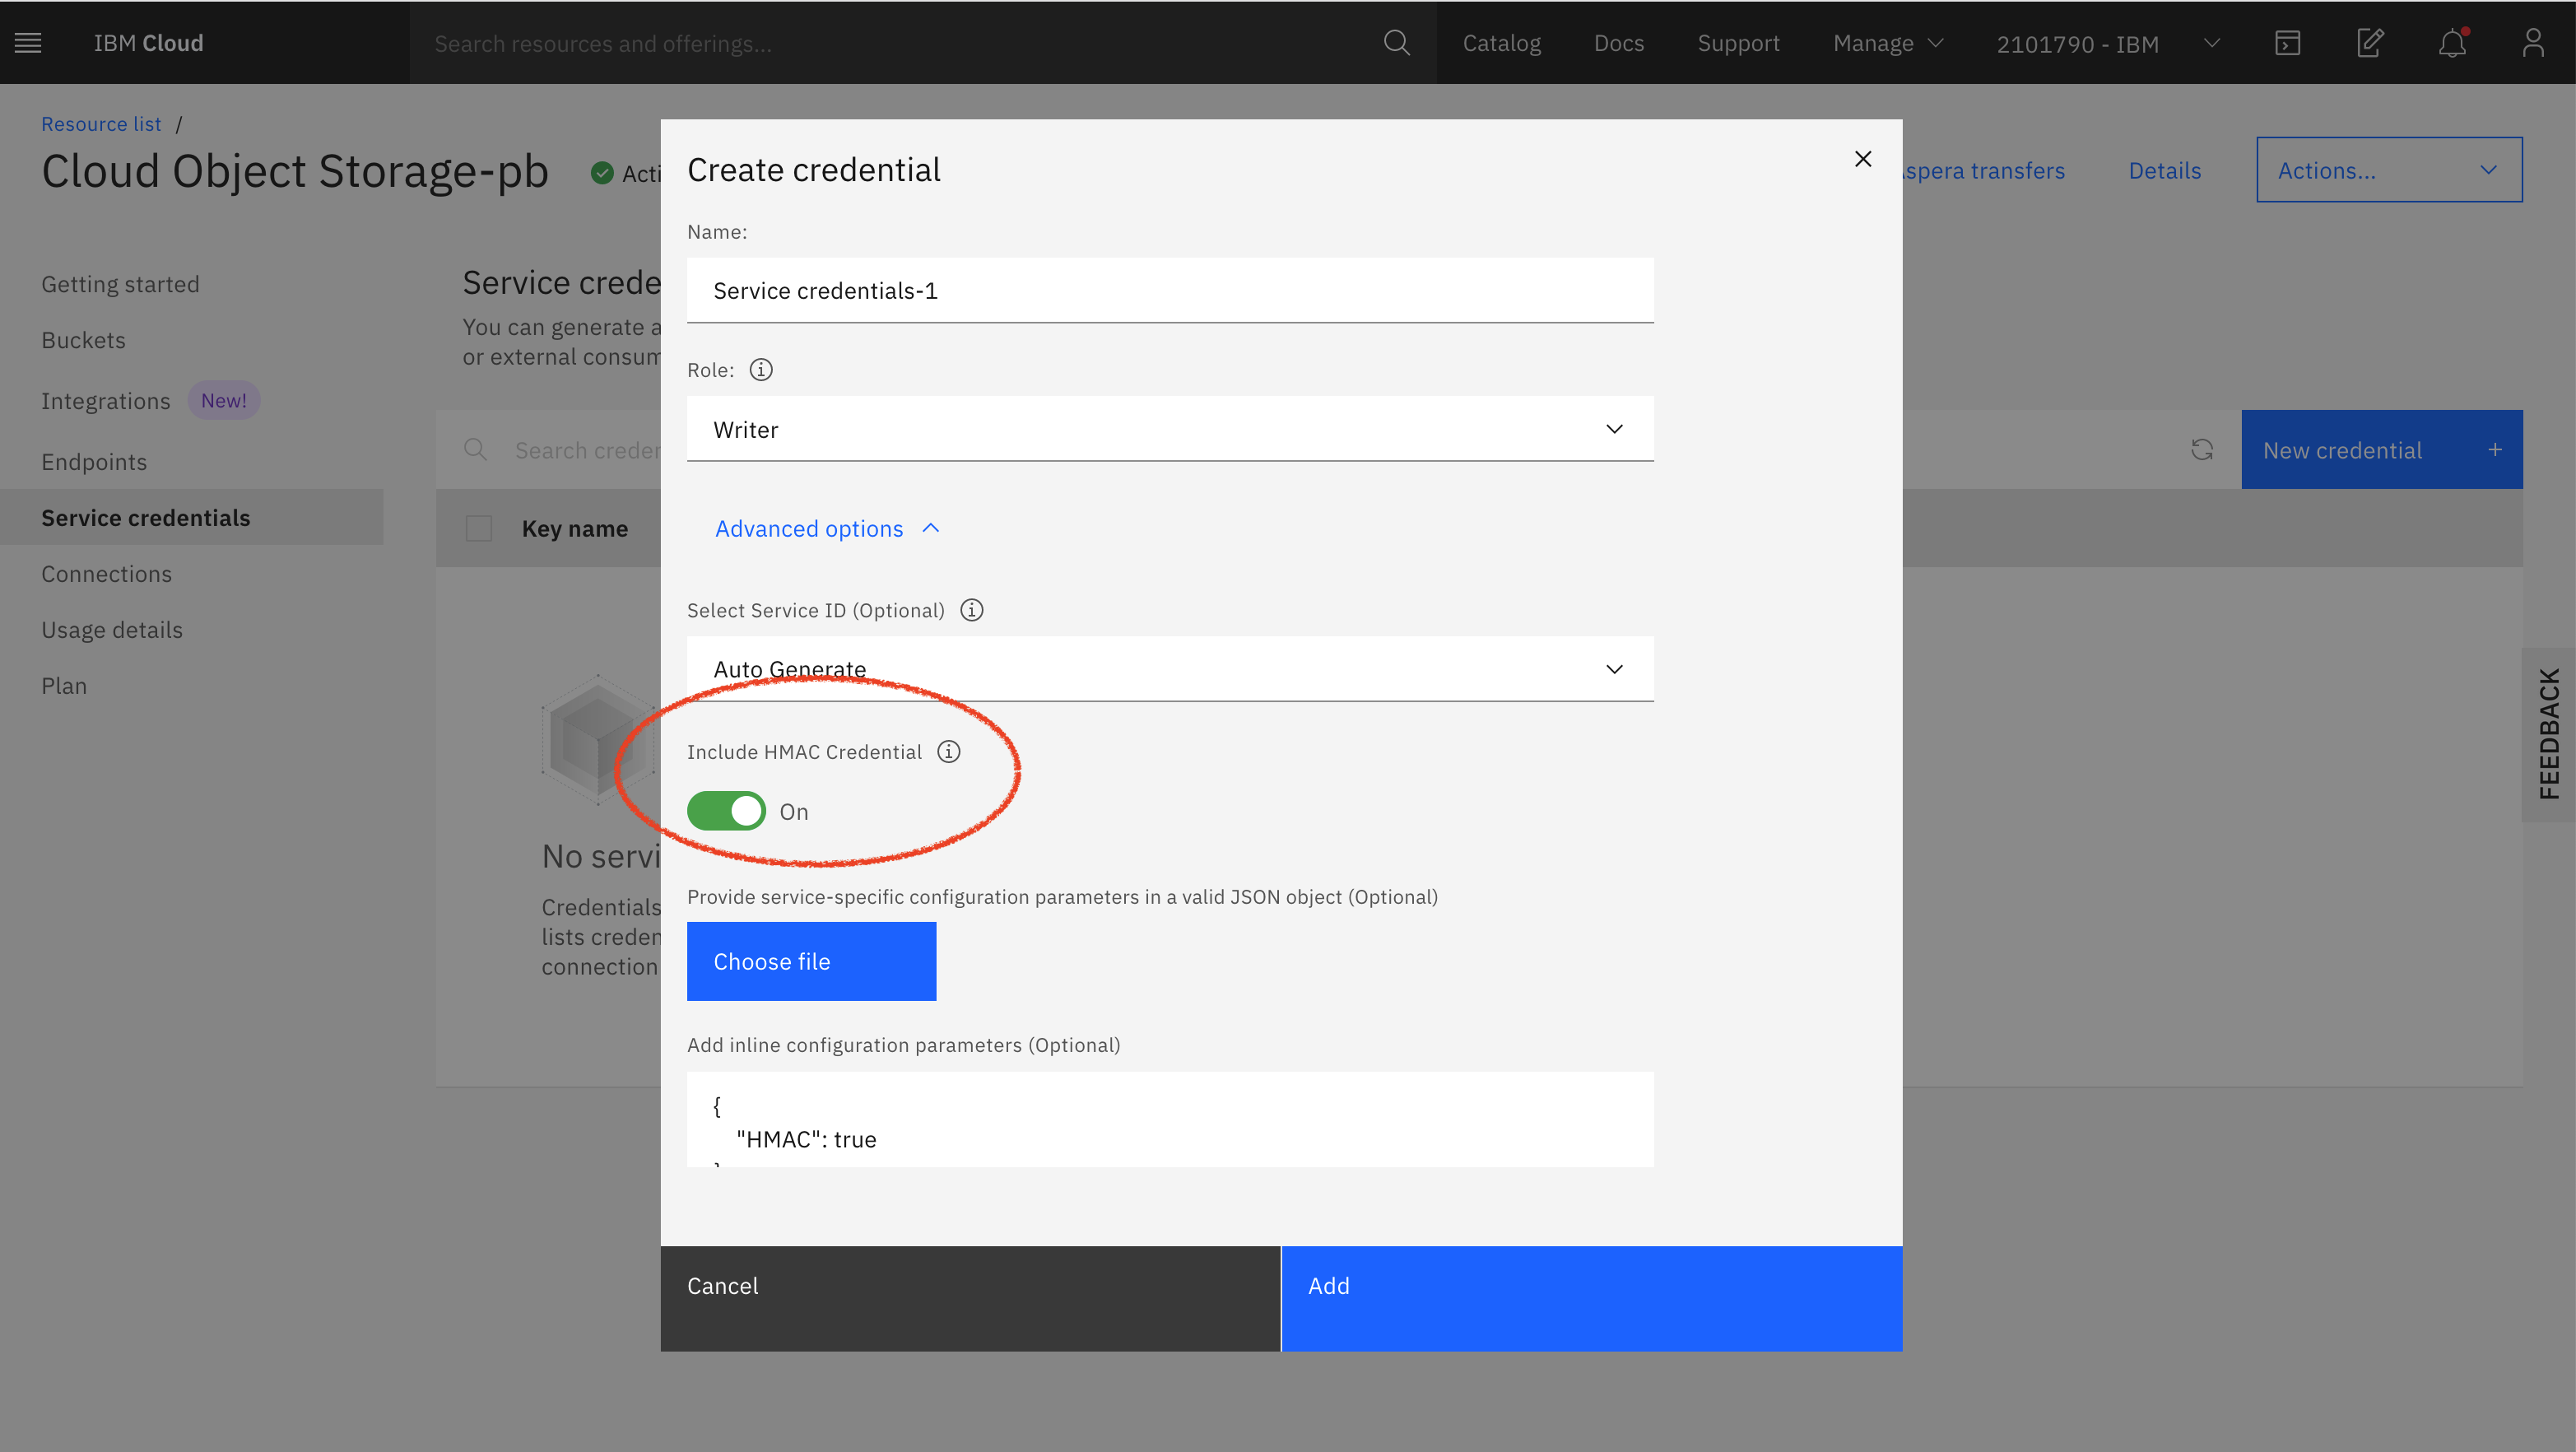The image size is (2576, 1452).
Task: Click the search magnifier icon in header
Action: coord(1396,43)
